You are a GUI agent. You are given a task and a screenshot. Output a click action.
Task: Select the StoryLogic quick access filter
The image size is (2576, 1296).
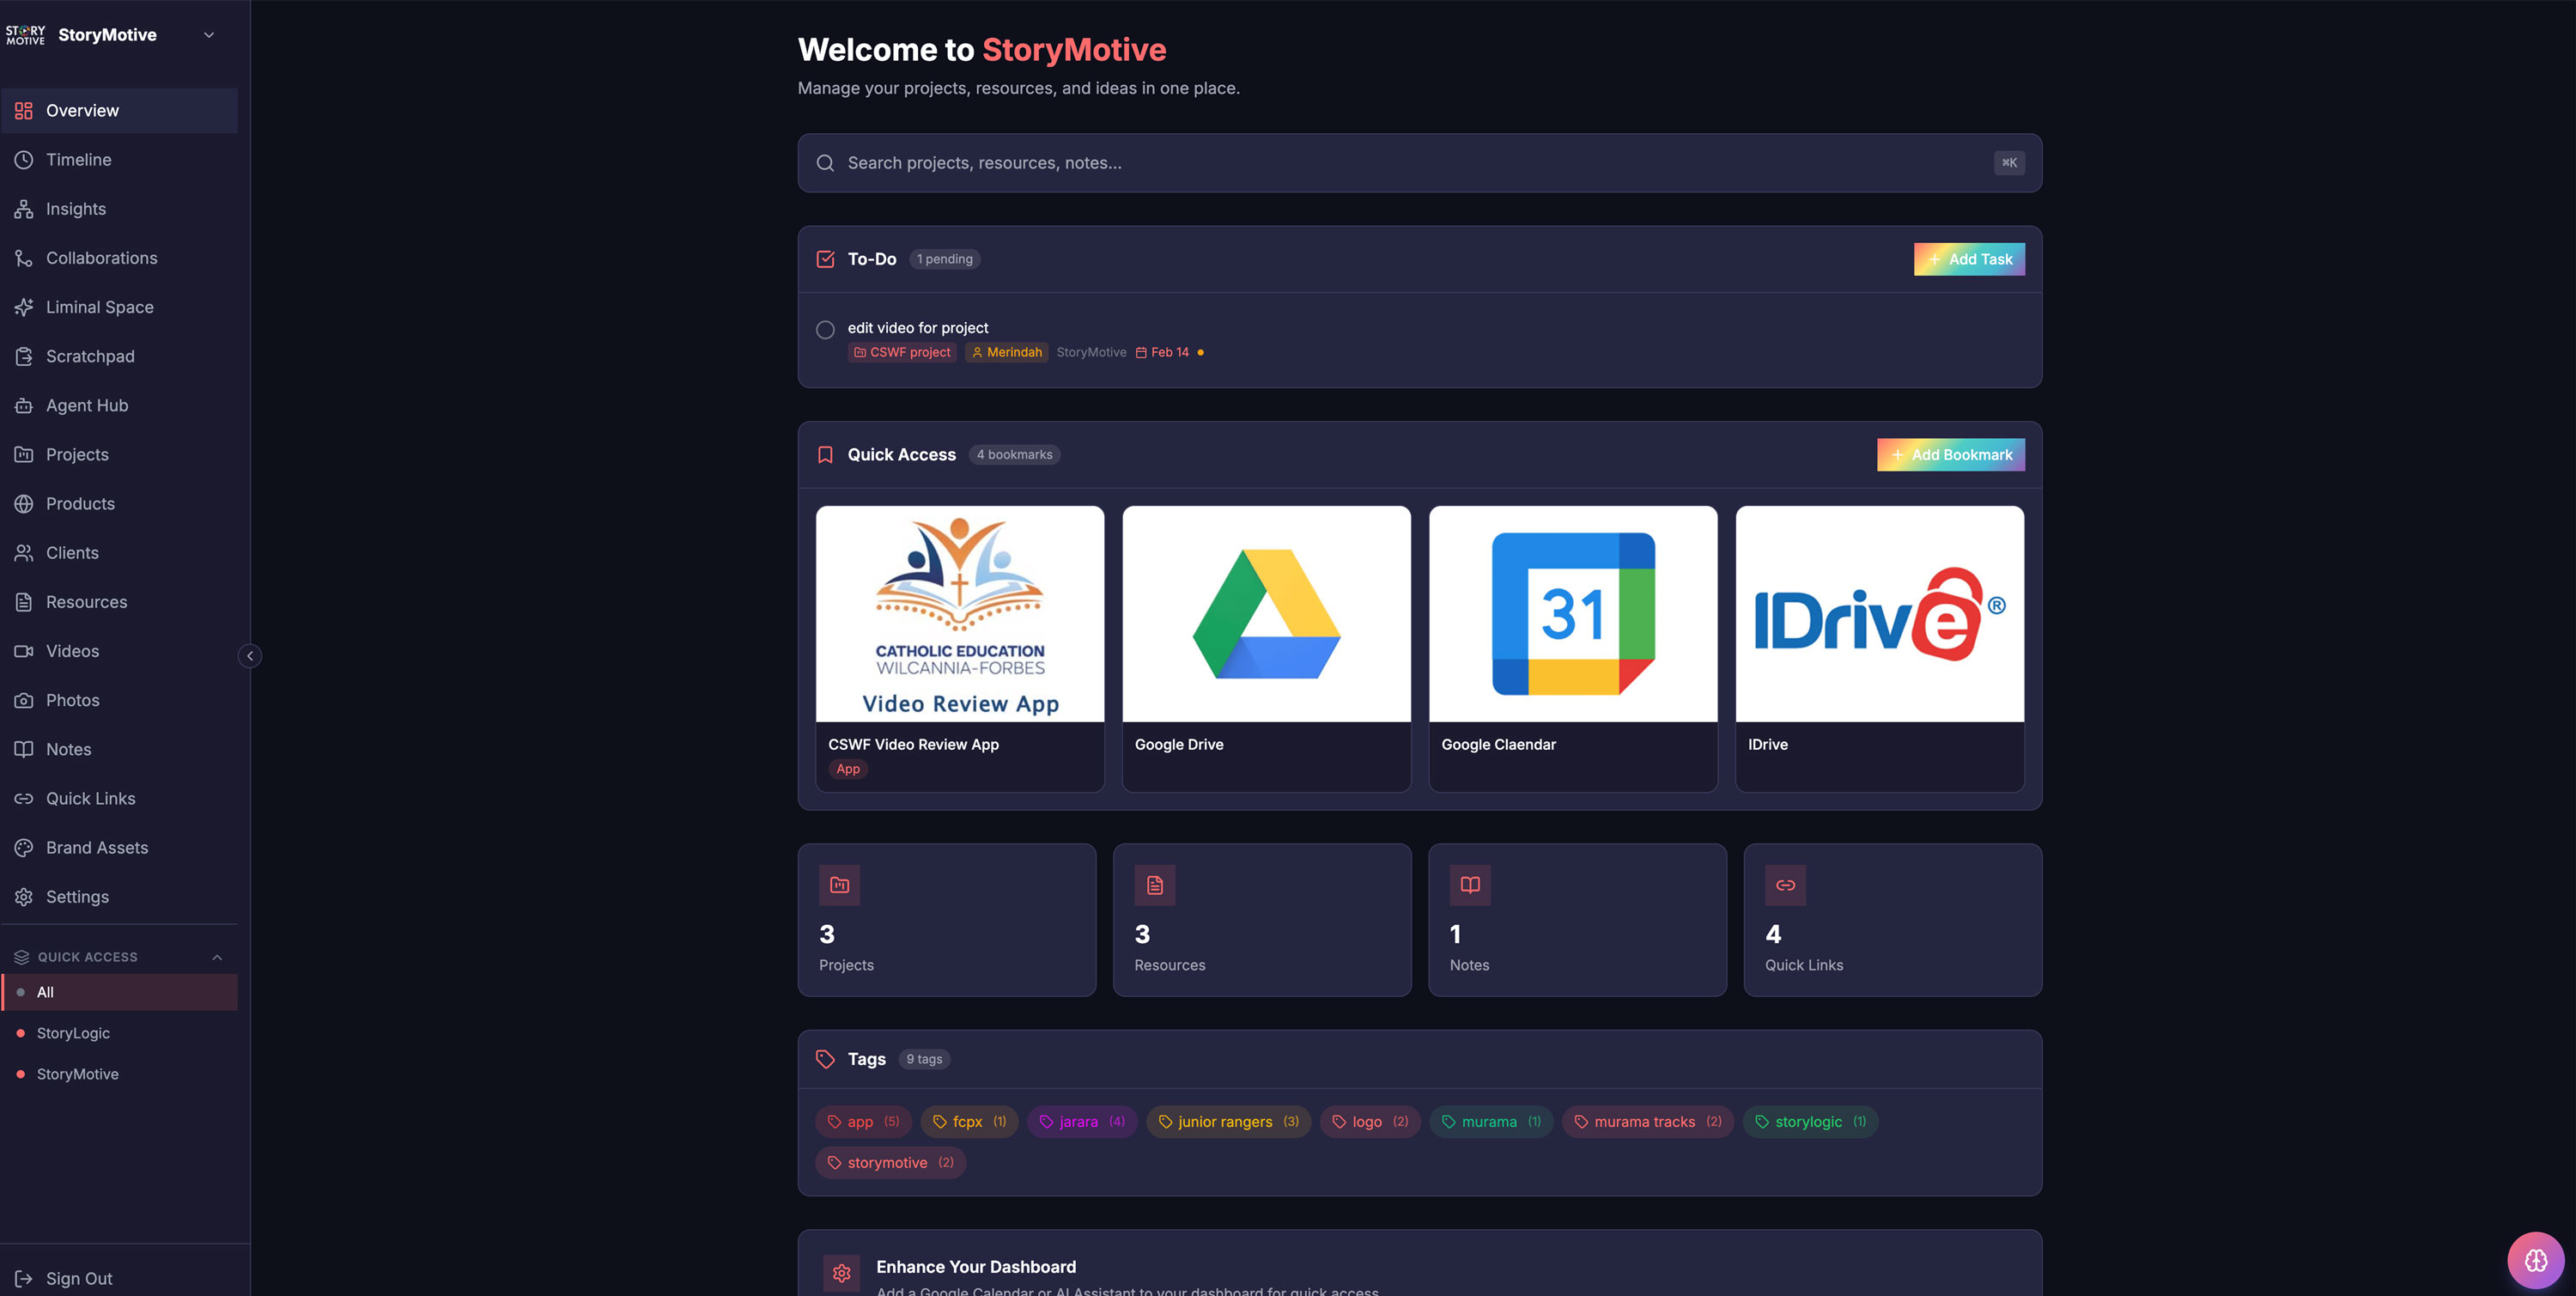pyautogui.click(x=72, y=1033)
